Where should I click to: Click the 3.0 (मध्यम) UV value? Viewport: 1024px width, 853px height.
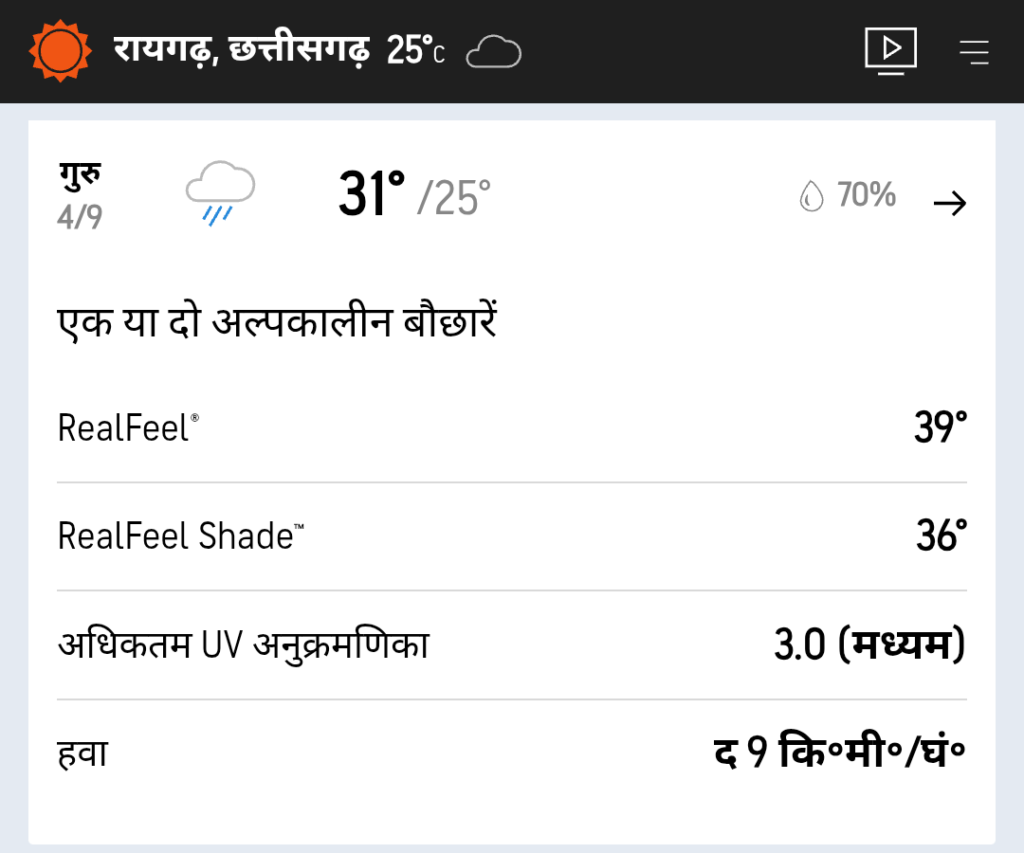(869, 645)
